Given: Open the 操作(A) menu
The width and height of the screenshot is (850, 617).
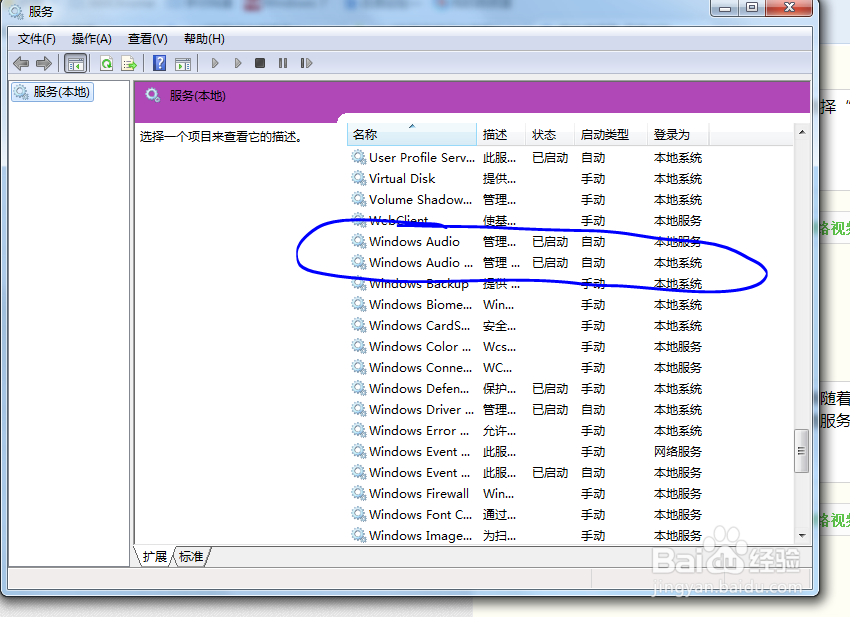Looking at the screenshot, I should 92,39.
